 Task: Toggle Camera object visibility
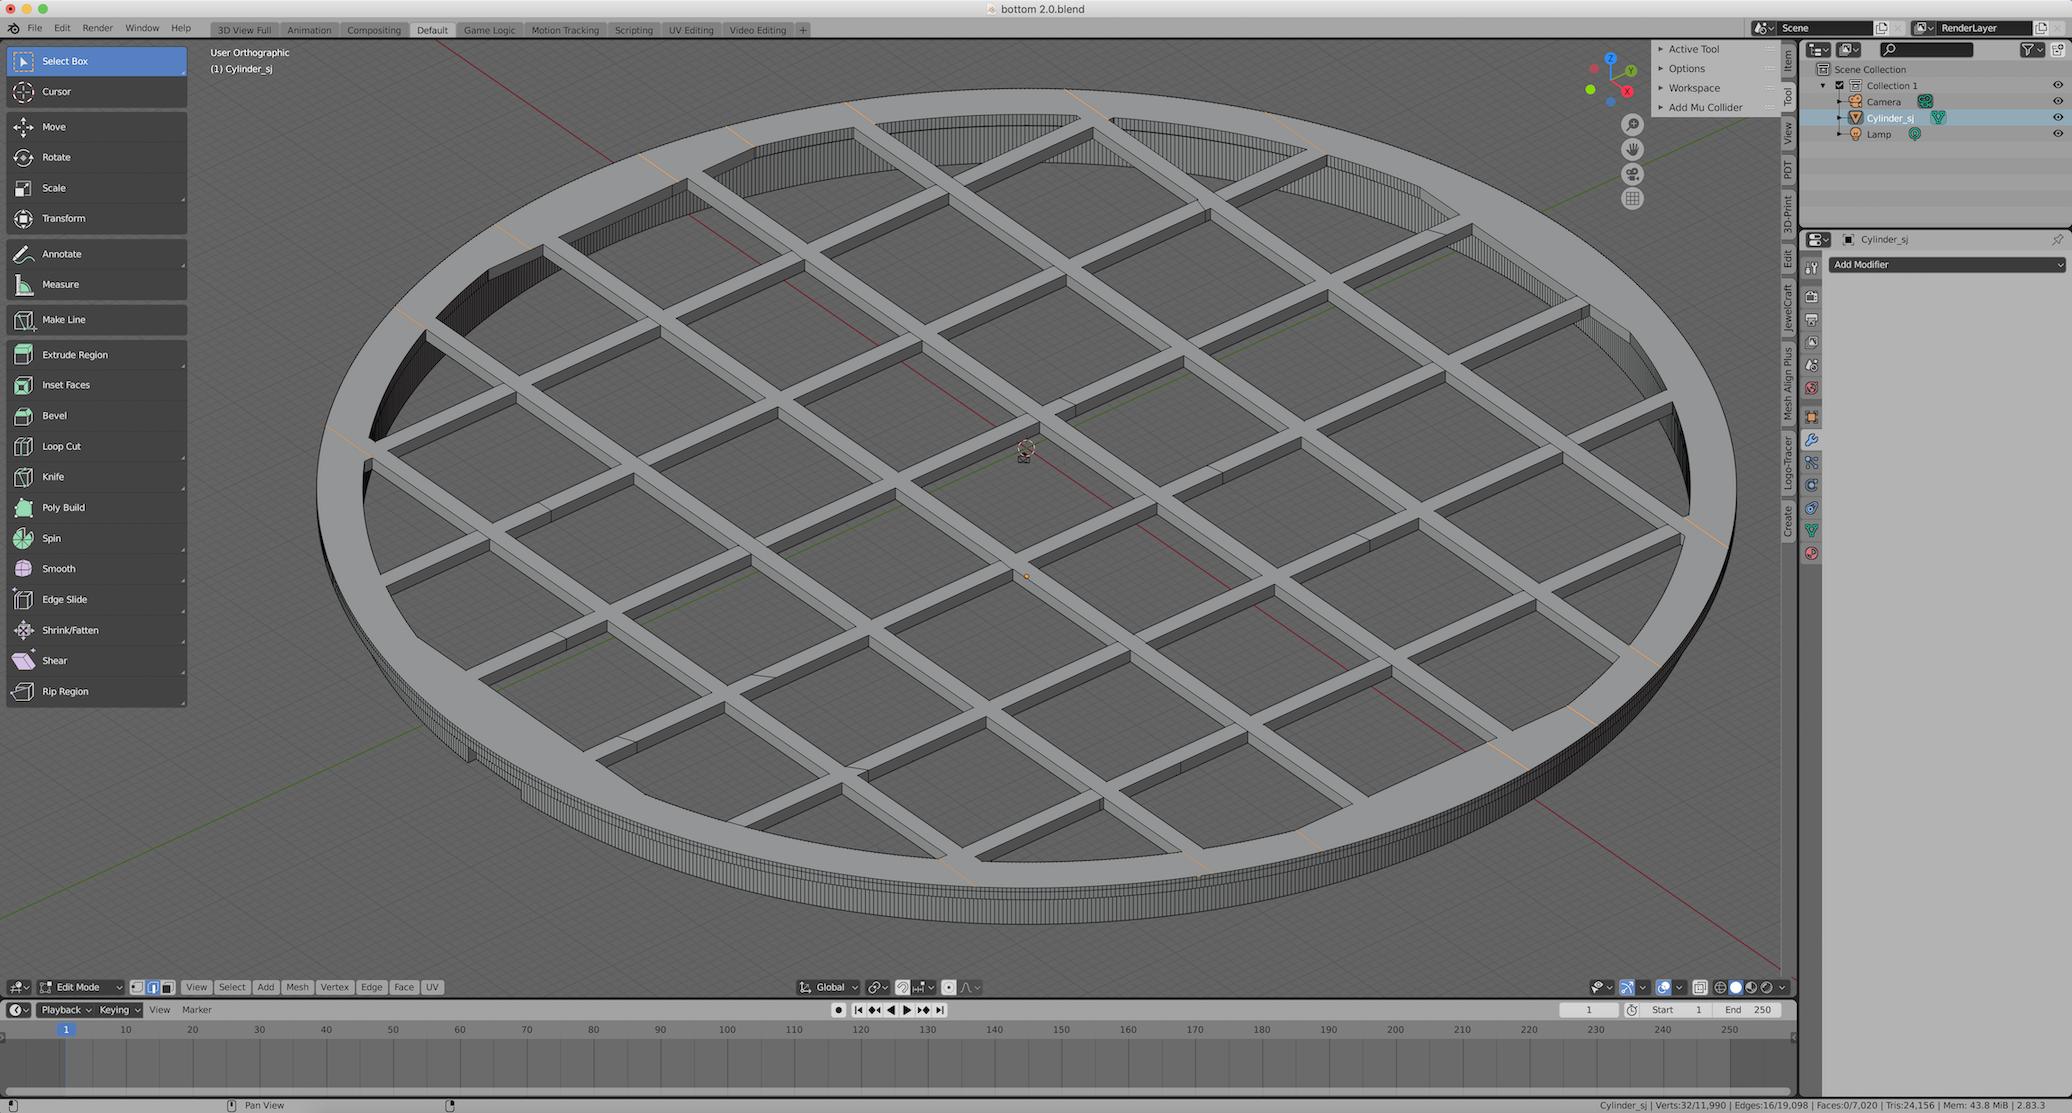[x=2056, y=101]
